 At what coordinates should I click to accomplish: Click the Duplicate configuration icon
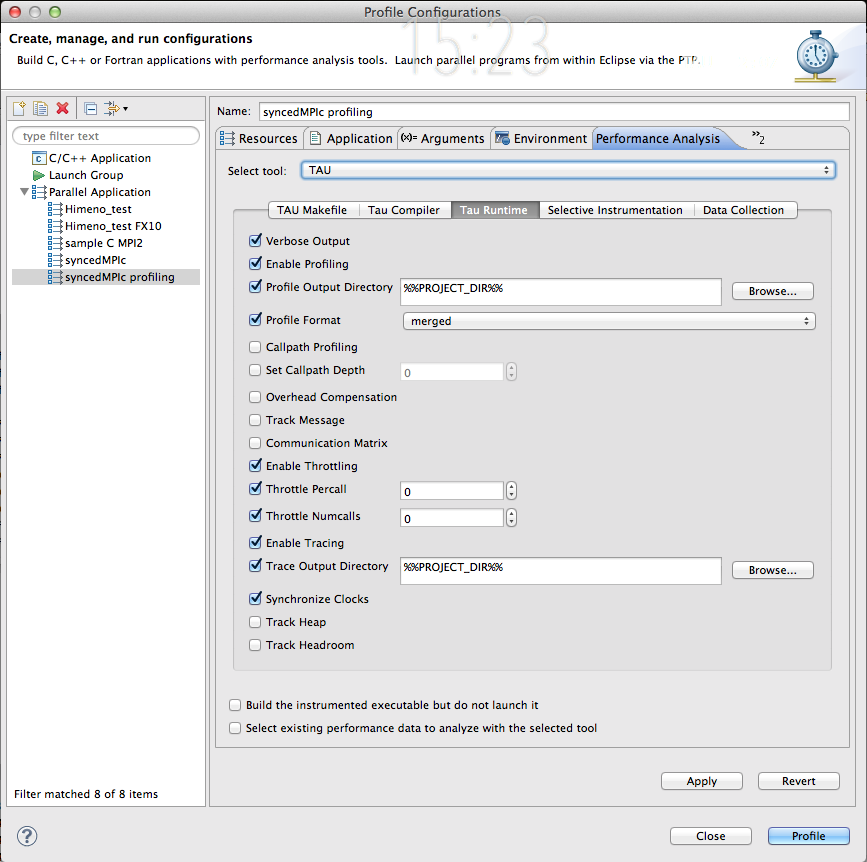[40, 108]
